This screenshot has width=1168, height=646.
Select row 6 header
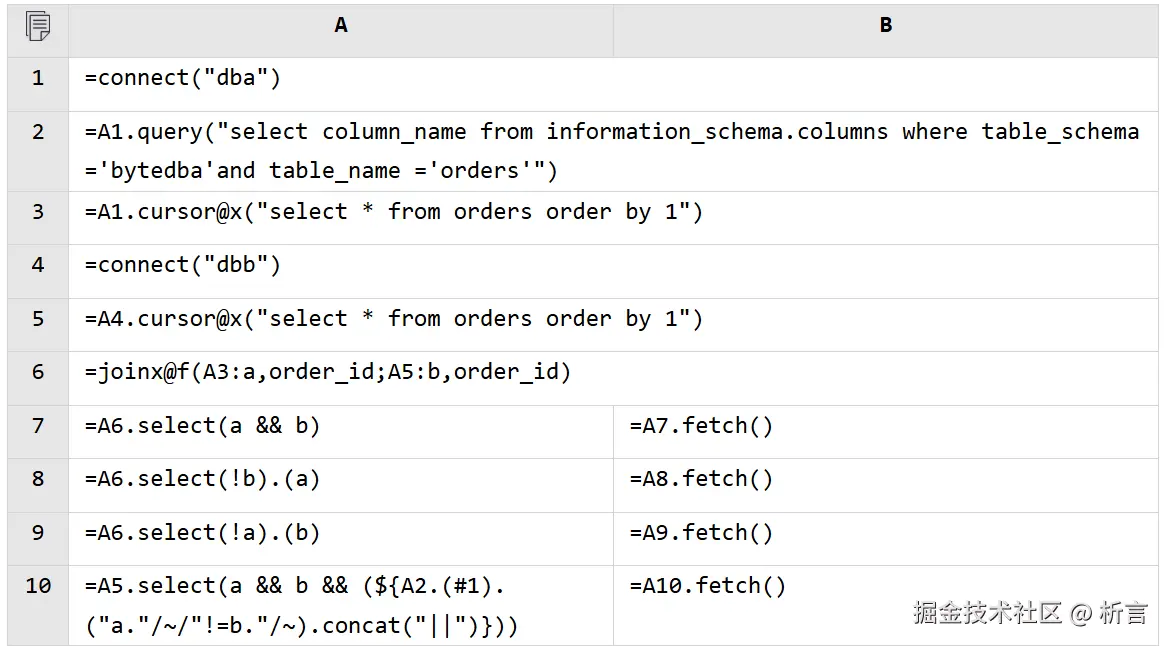(38, 373)
